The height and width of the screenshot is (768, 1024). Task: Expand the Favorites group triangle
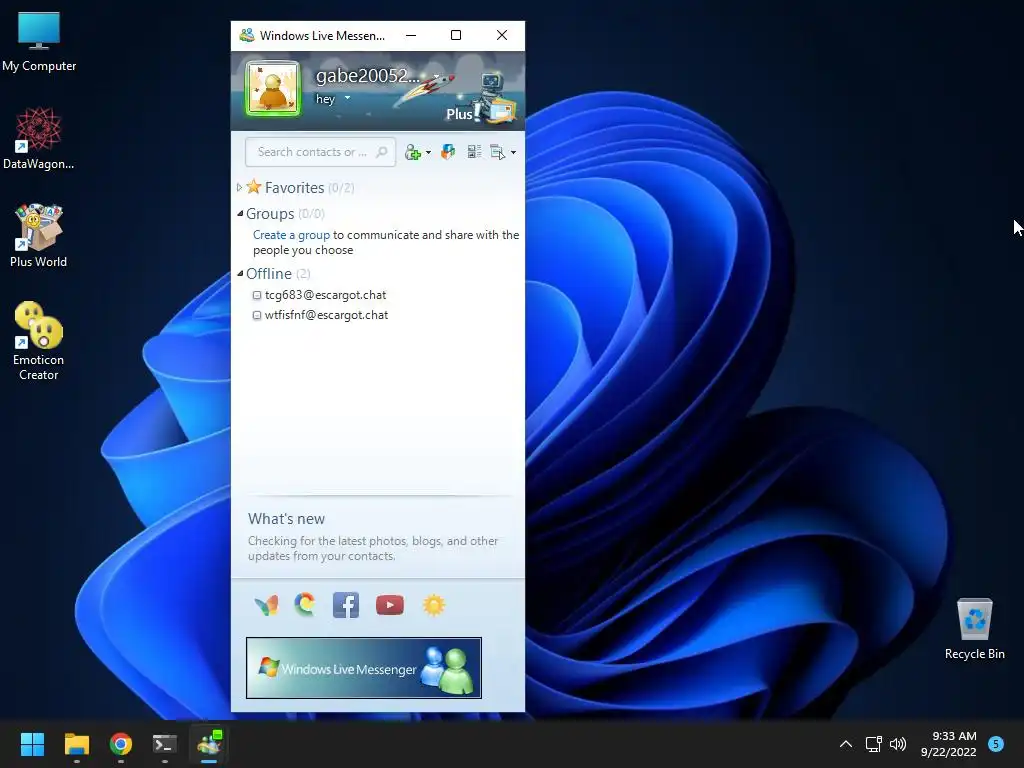point(239,187)
